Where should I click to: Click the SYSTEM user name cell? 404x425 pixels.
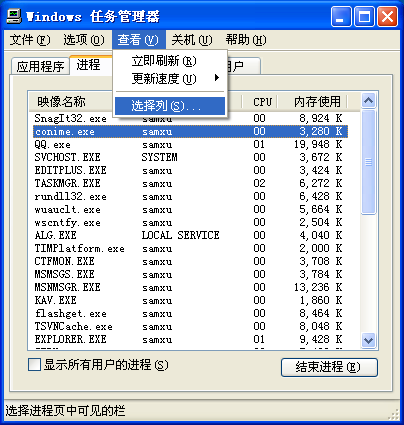click(x=159, y=157)
